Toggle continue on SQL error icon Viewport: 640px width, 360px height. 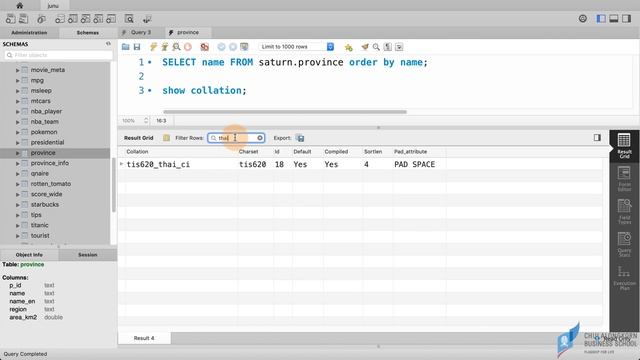point(204,47)
